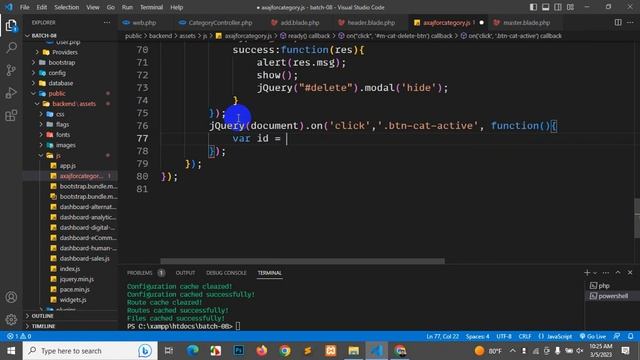640x360 pixels.
Task: Maximize the panel with up chevron
Action: coord(618,272)
